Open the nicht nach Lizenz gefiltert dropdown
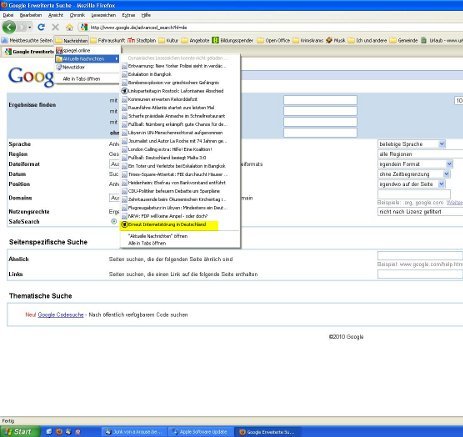The width and height of the screenshot is (463, 437). point(420,212)
